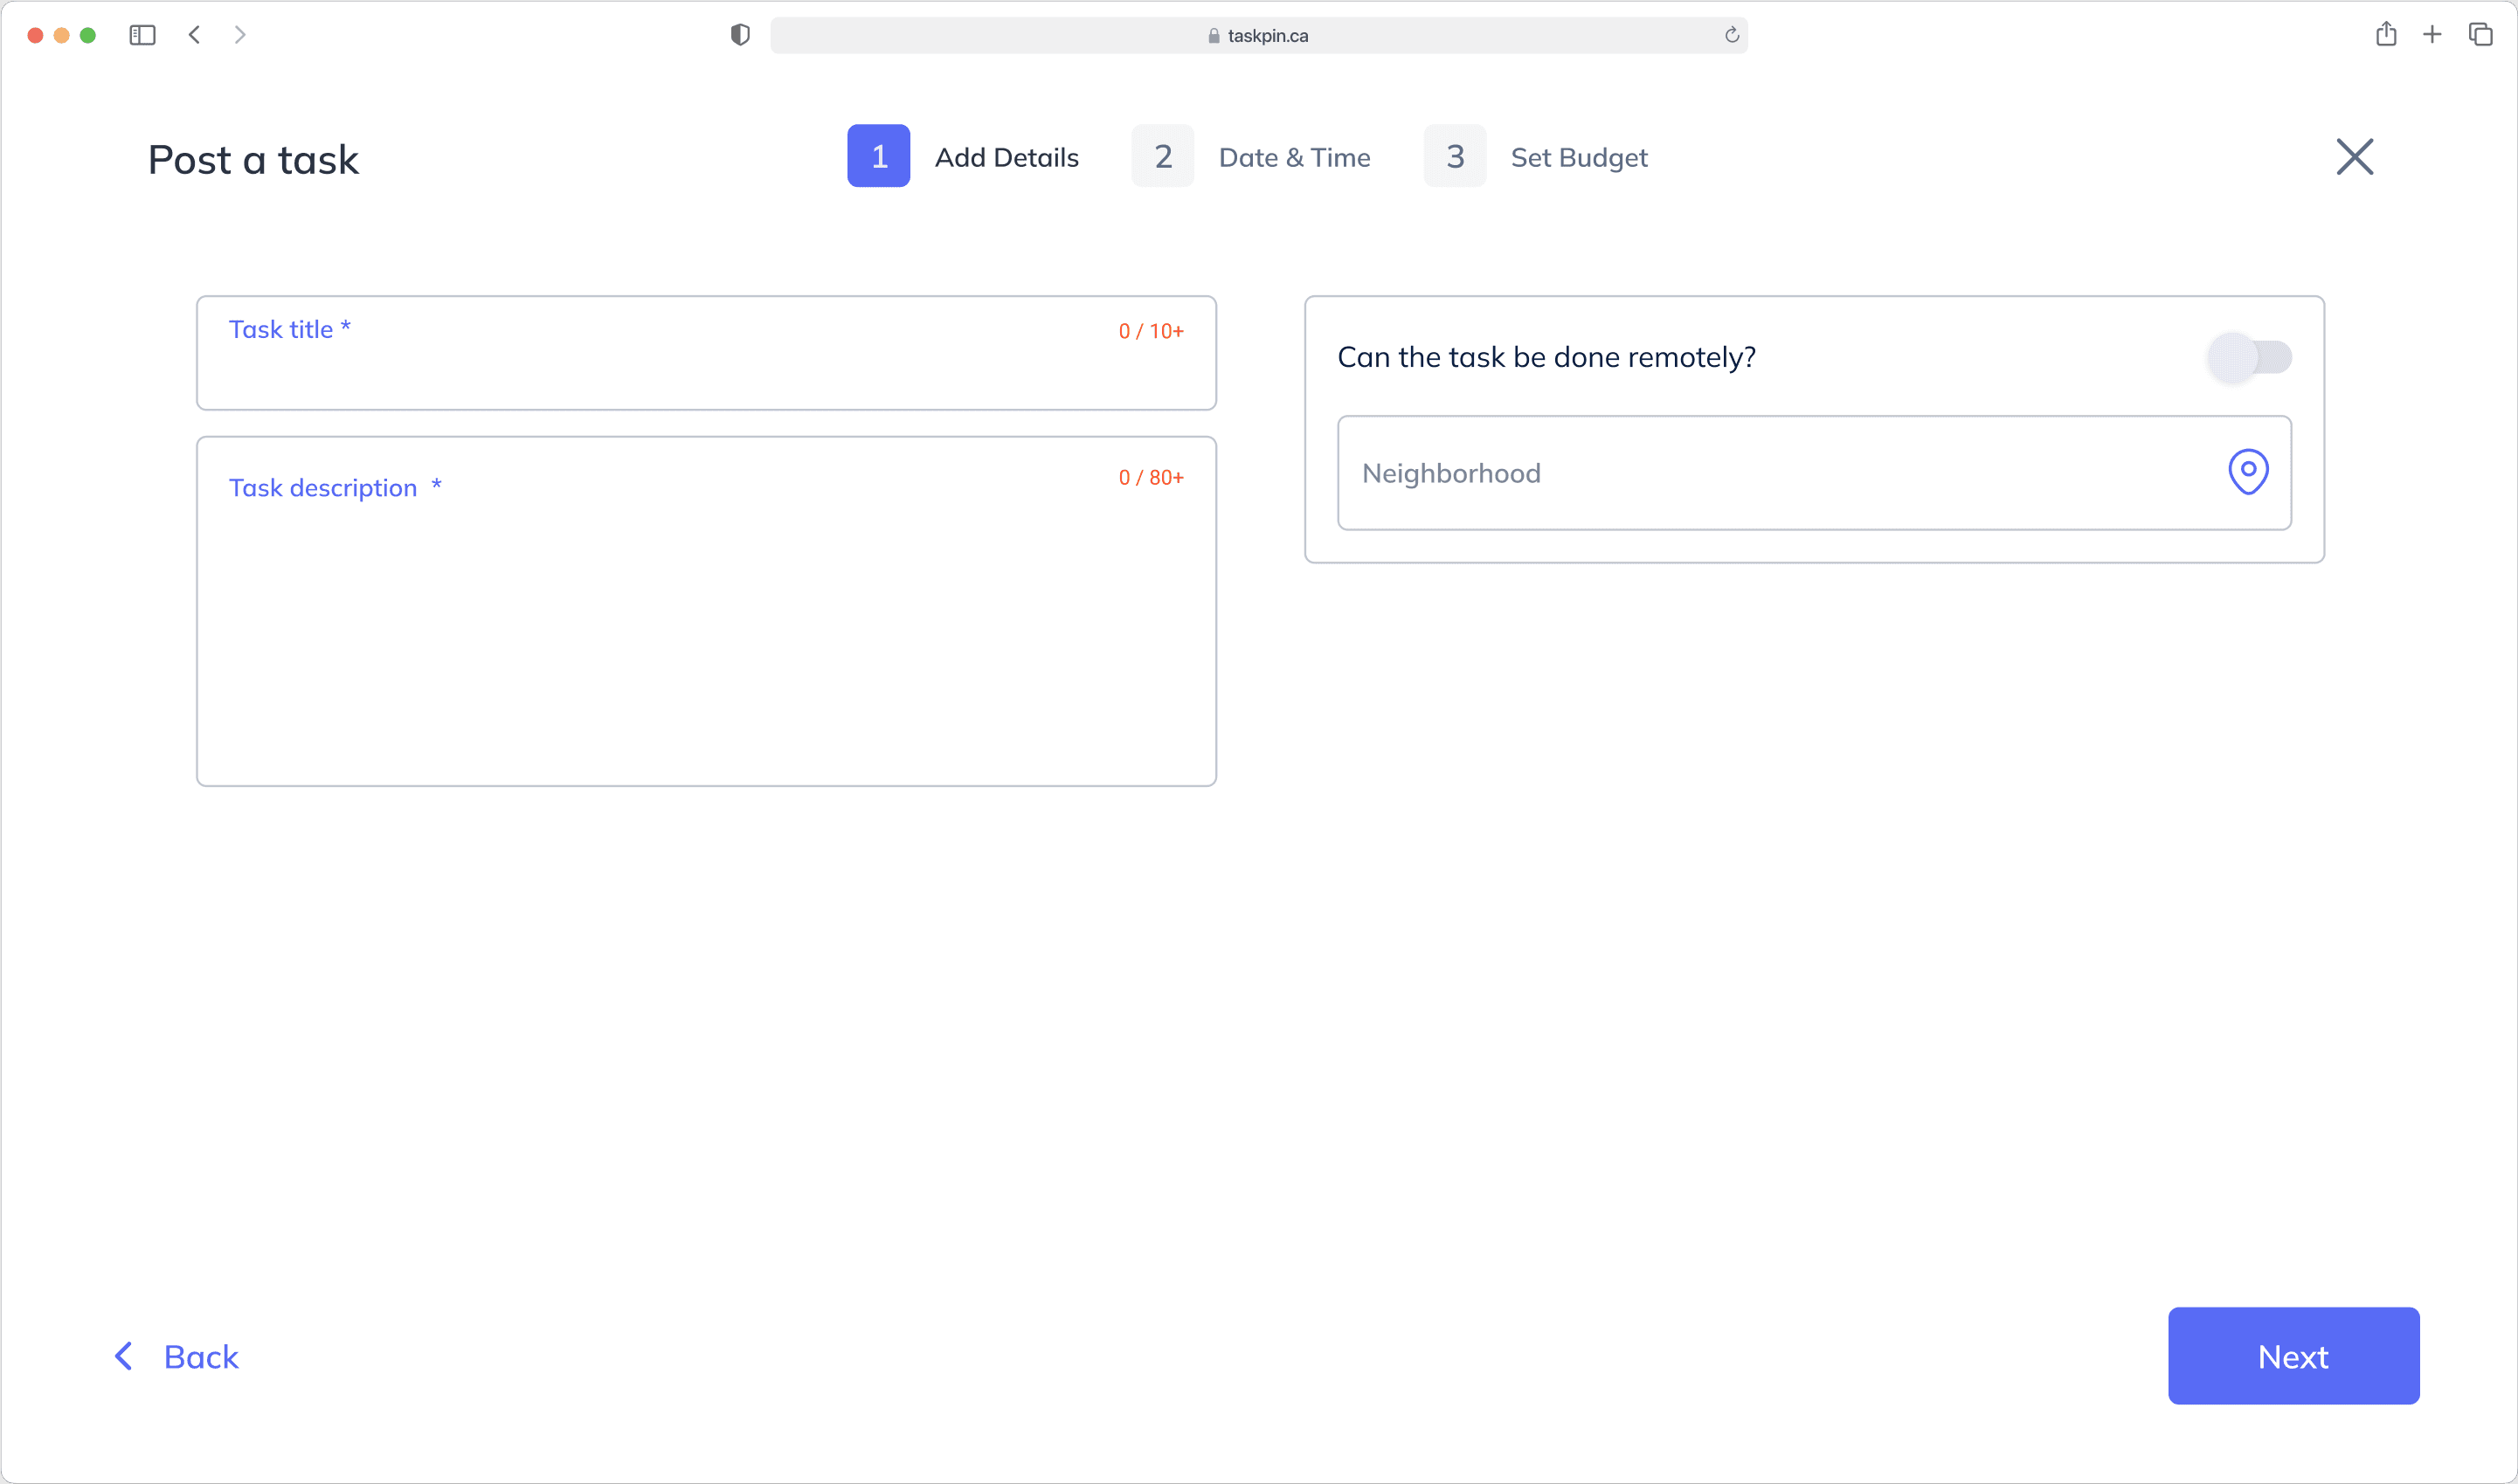Click the privacy shield icon
The image size is (2518, 1484).
740,35
